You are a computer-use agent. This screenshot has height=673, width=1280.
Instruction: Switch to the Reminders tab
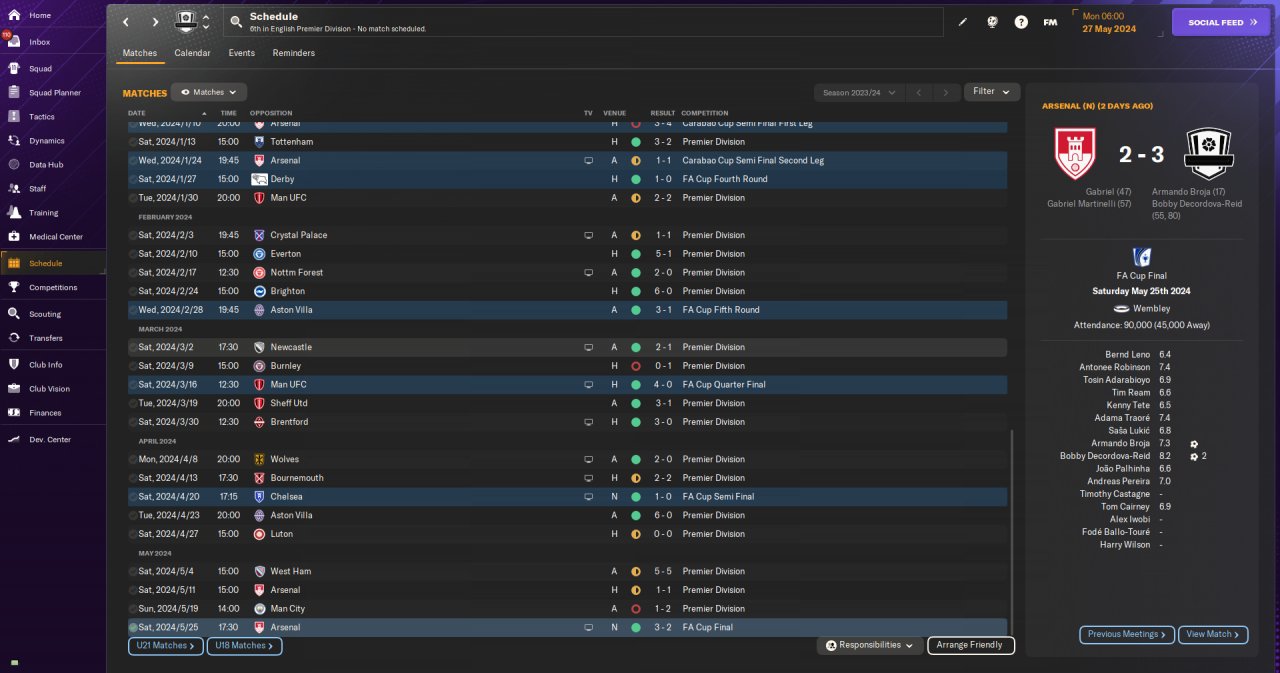[294, 53]
